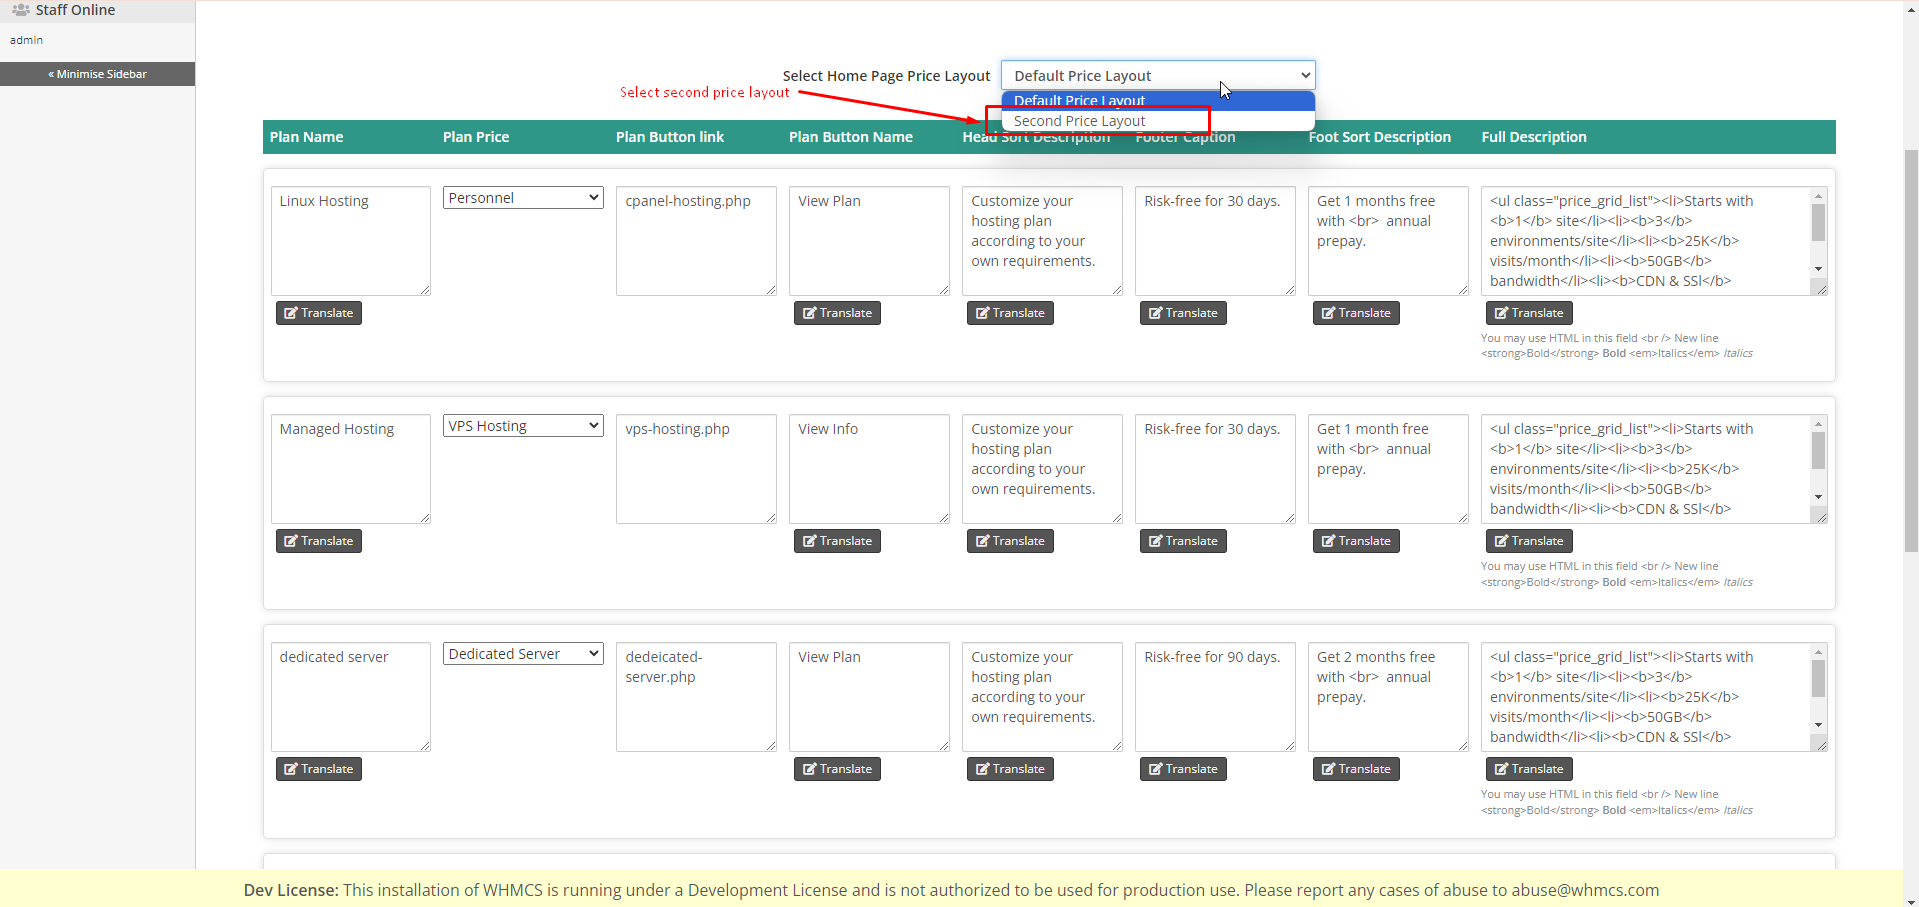Expand VPS Hosting plan price dropdown
This screenshot has width=1919, height=907.
coord(523,426)
